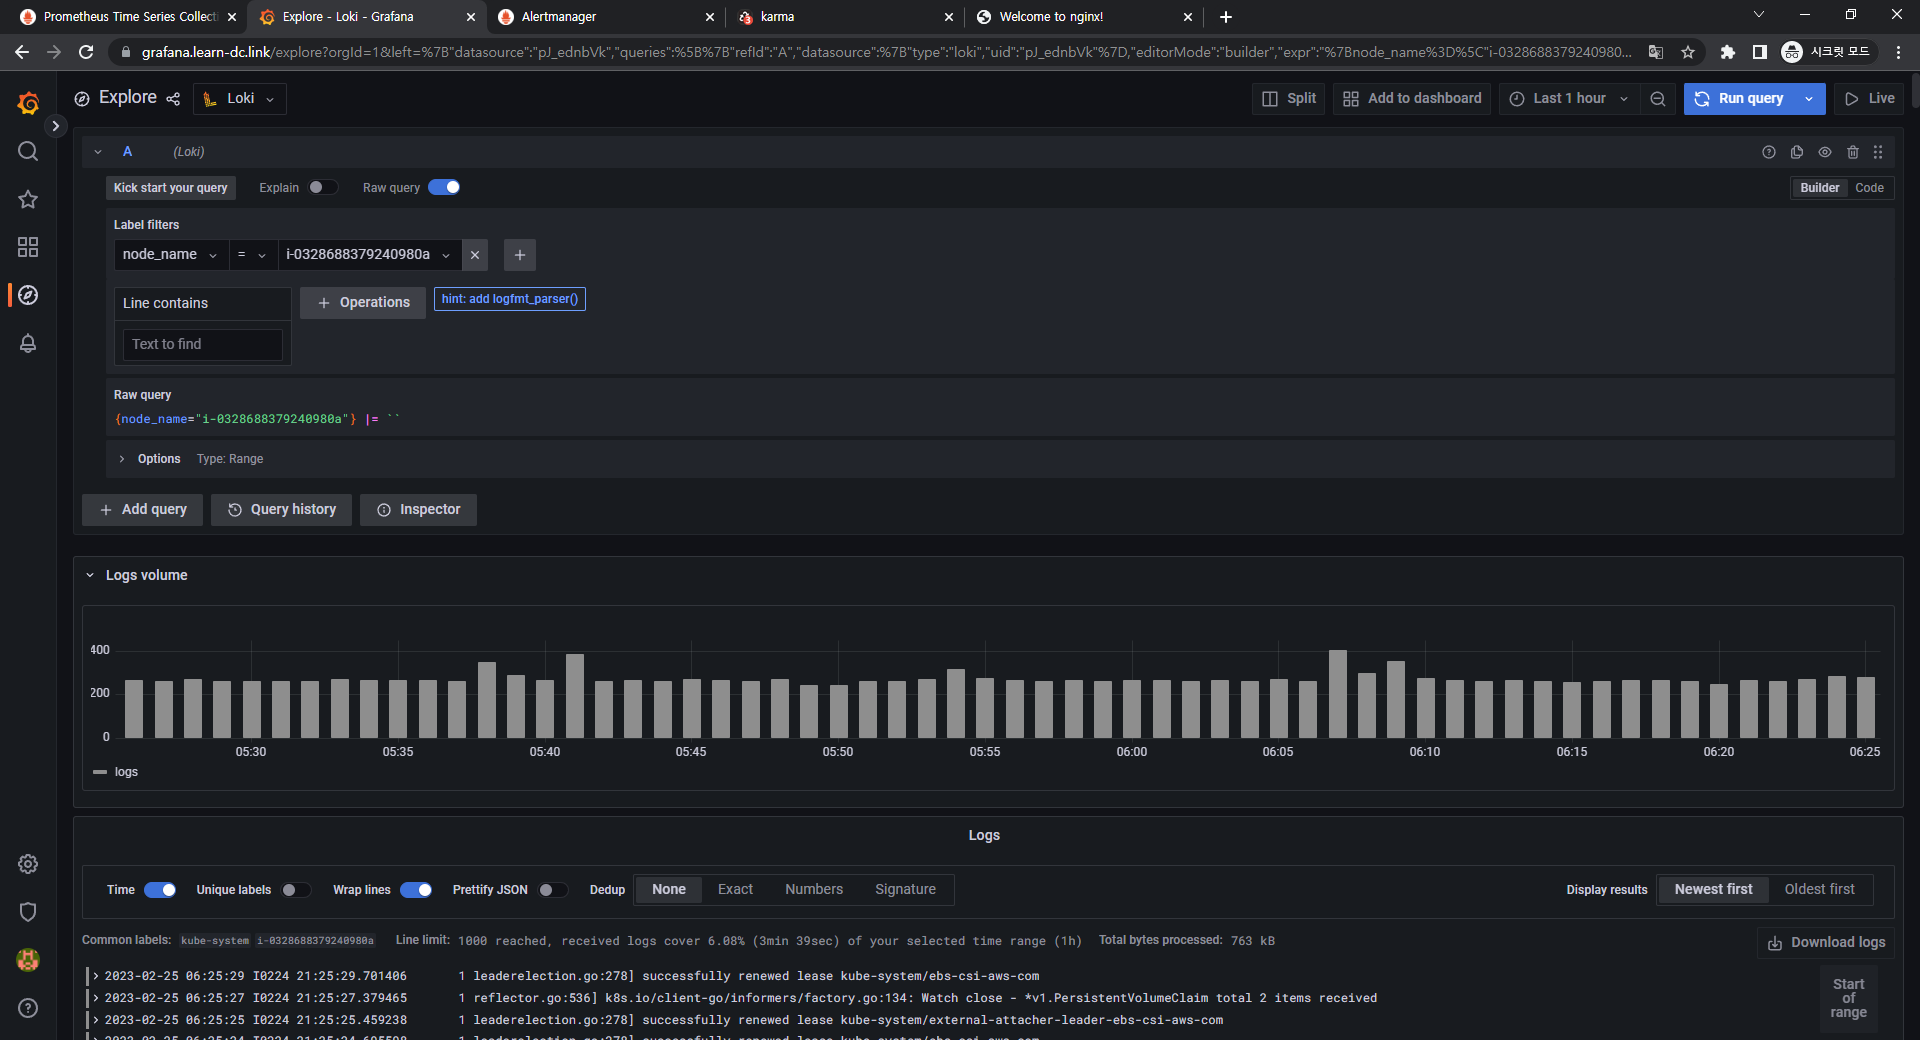1920x1040 pixels.
Task: Click the zoom out time range icon
Action: [1657, 98]
